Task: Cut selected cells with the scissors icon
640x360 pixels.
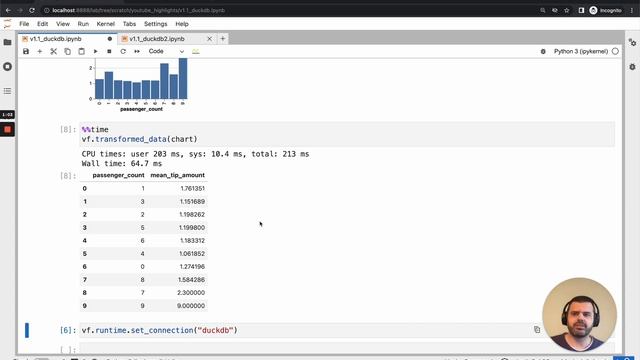Action: (x=53, y=51)
